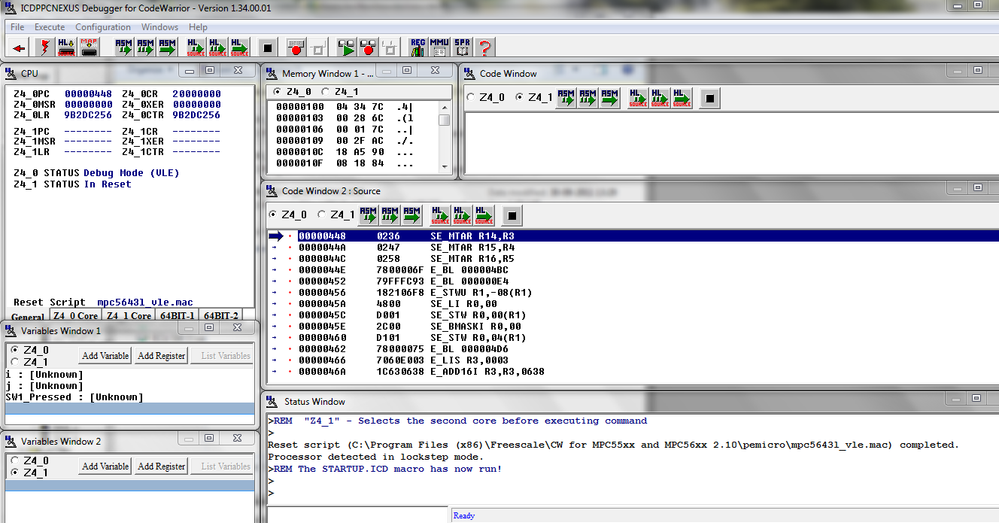
Task: Click Add Variable in Variables Window 1
Action: [105, 355]
